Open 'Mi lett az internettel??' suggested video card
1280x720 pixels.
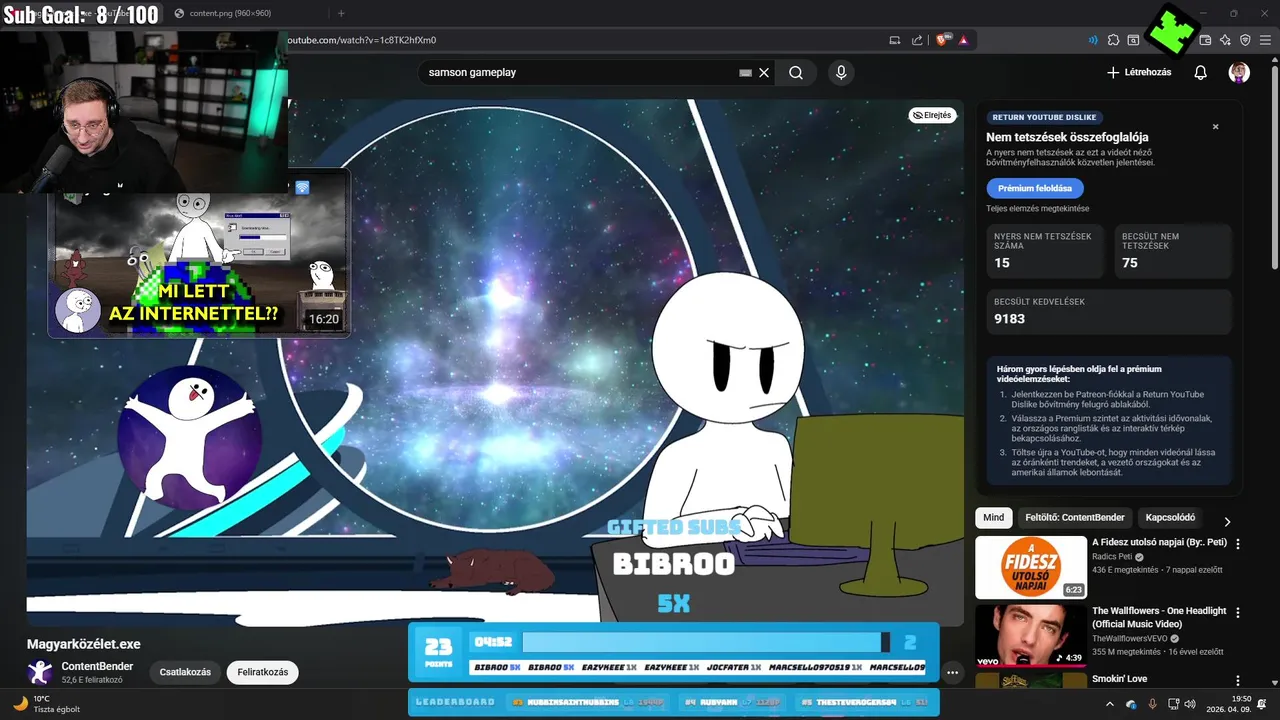(x=199, y=254)
